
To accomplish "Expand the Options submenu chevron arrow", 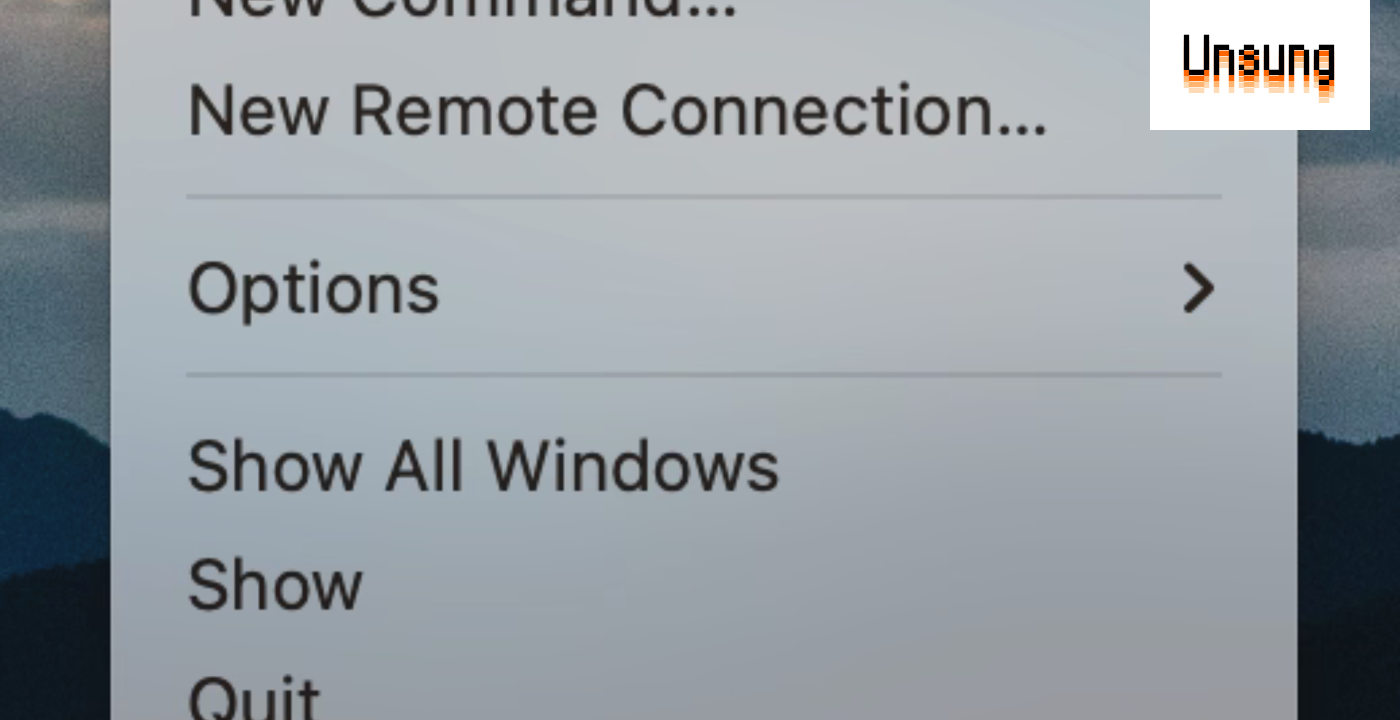I will pos(1198,288).
